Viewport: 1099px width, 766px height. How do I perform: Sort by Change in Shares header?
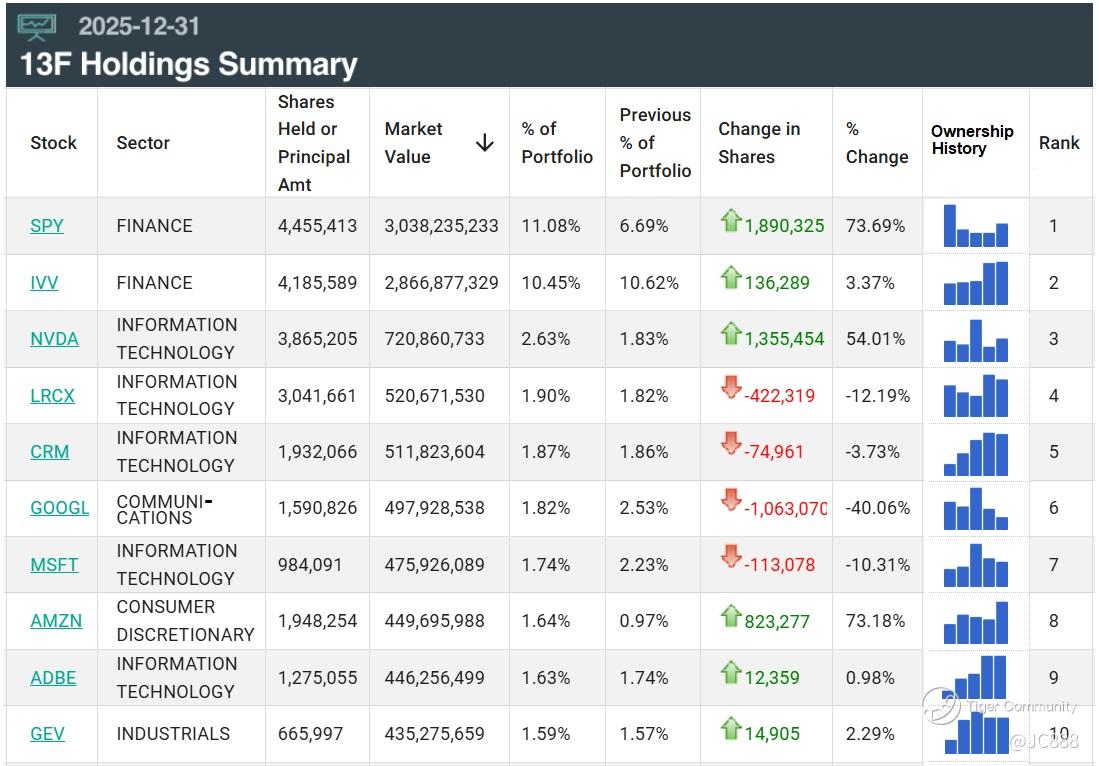[x=759, y=143]
